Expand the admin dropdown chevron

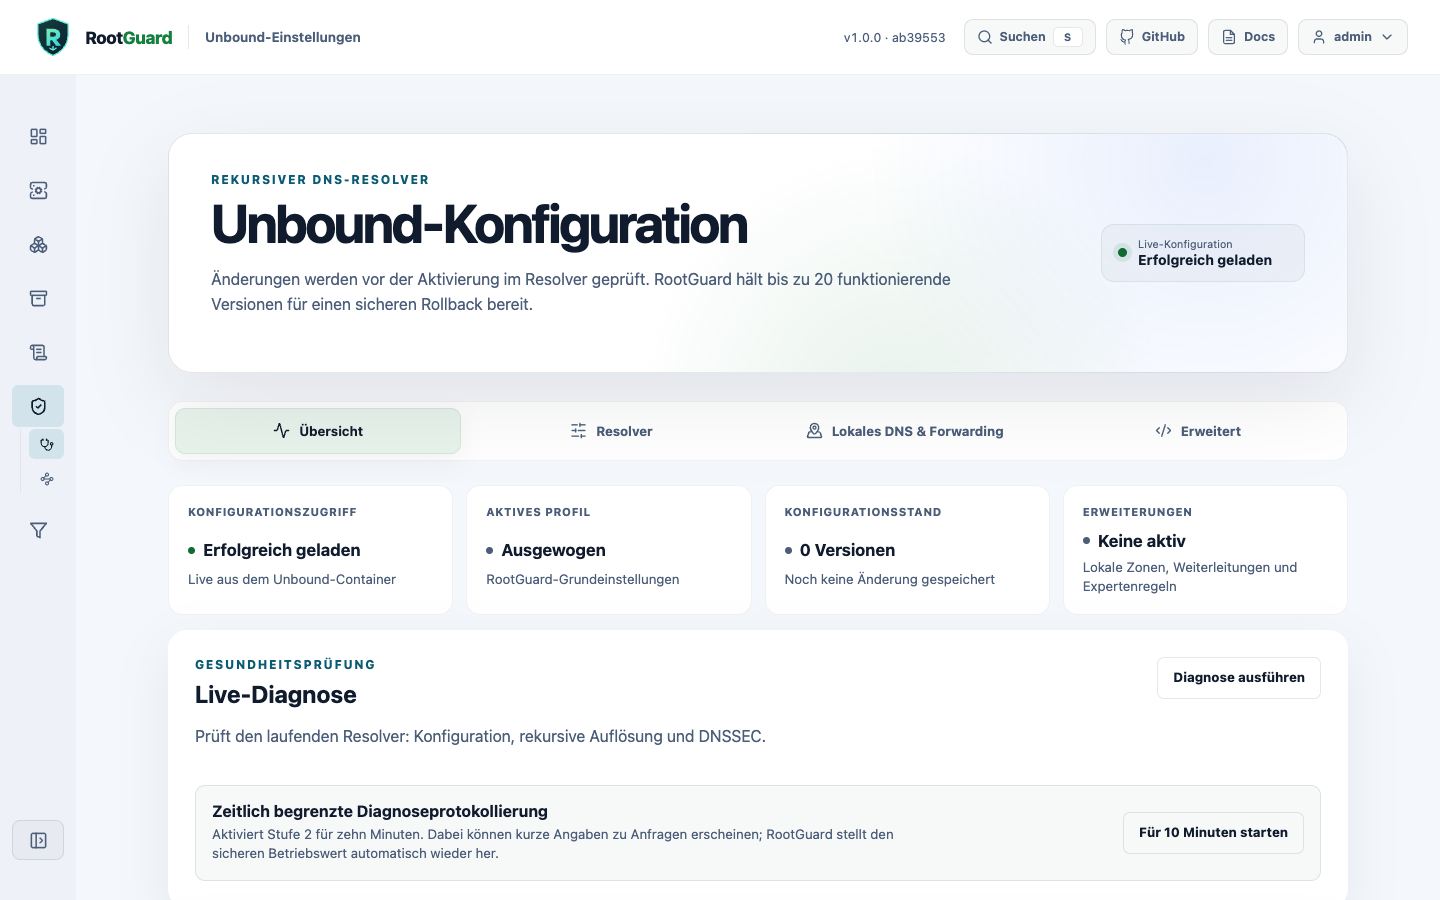click(x=1387, y=37)
